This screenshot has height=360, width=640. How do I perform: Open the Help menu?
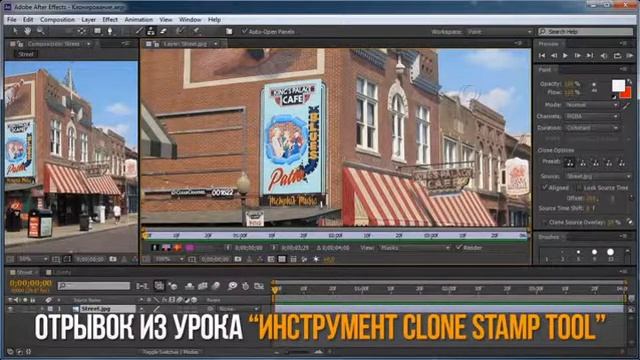[x=214, y=20]
